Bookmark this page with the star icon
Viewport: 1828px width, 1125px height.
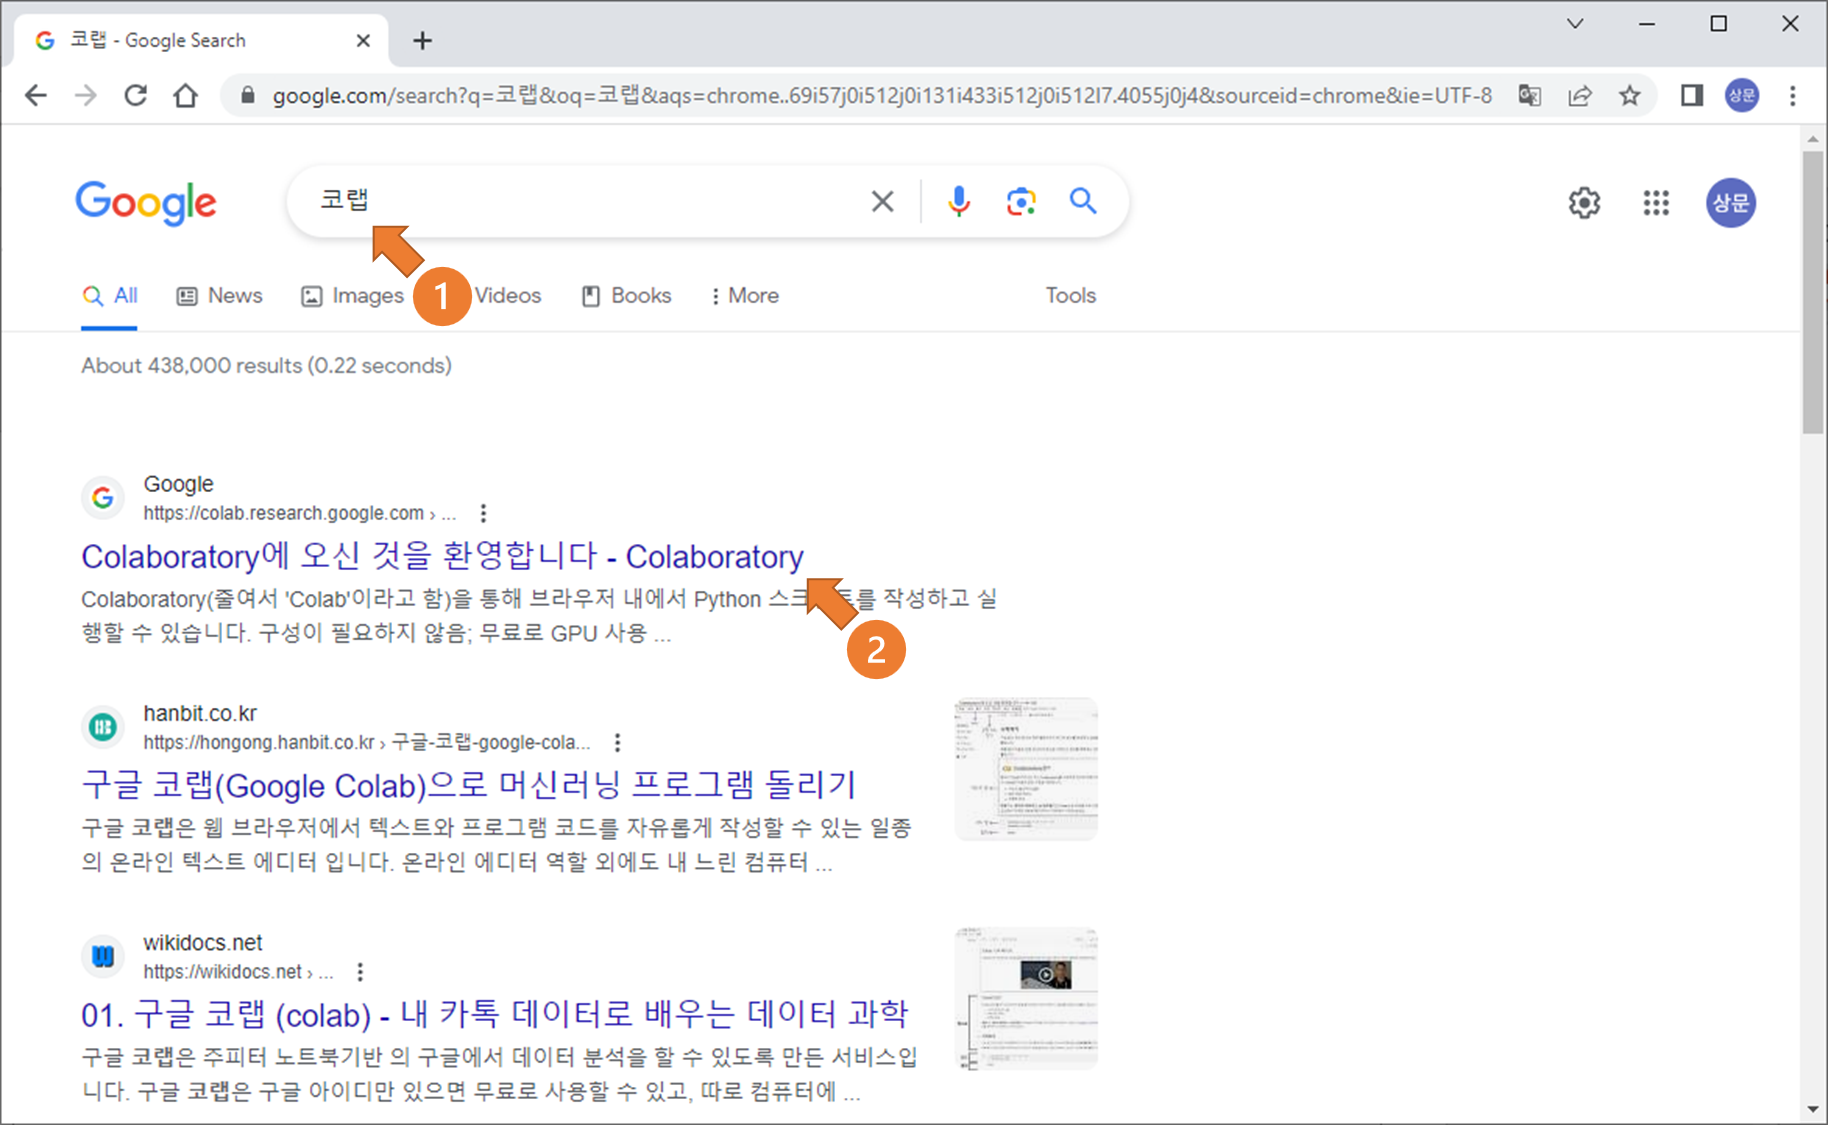[x=1630, y=95]
